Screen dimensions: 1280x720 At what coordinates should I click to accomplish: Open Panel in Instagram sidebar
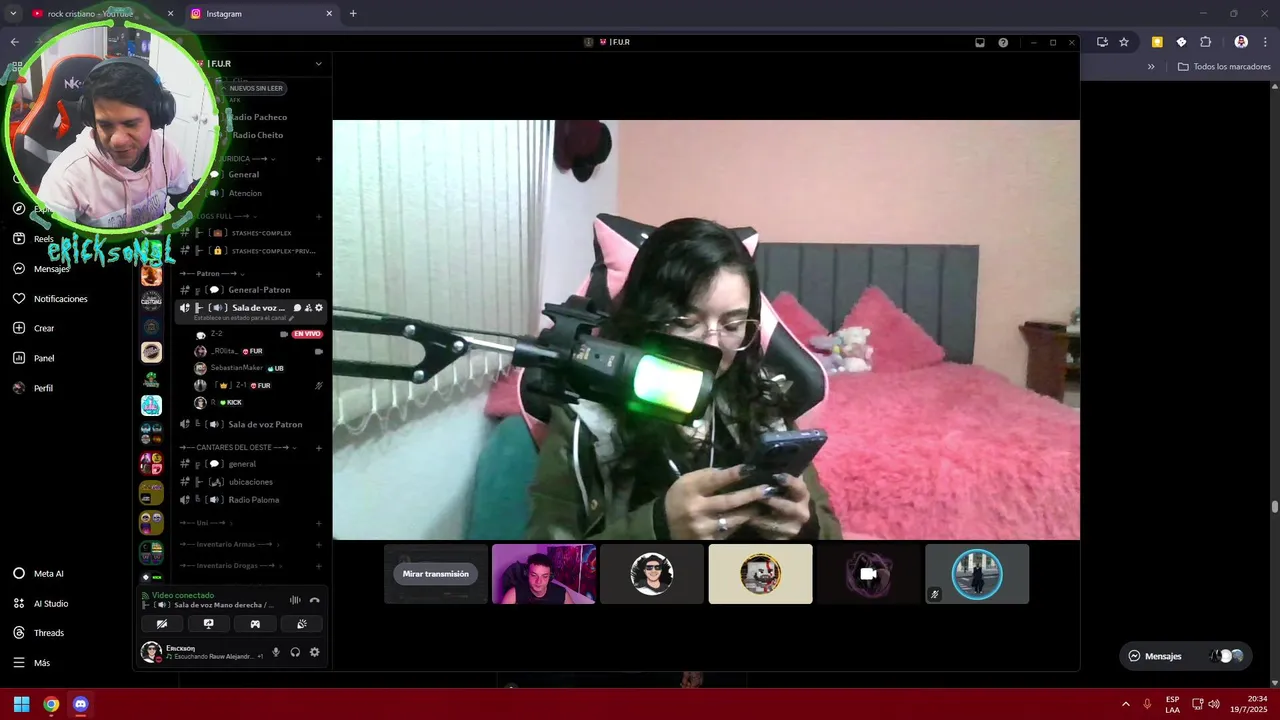(33, 358)
